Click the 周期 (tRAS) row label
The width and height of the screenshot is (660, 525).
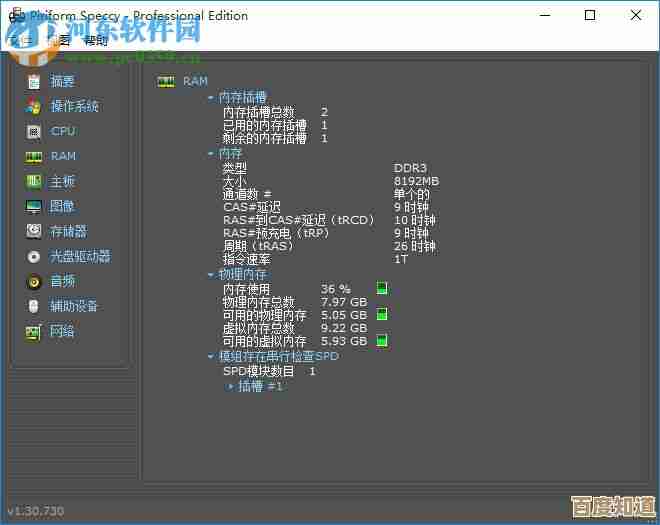click(x=258, y=246)
